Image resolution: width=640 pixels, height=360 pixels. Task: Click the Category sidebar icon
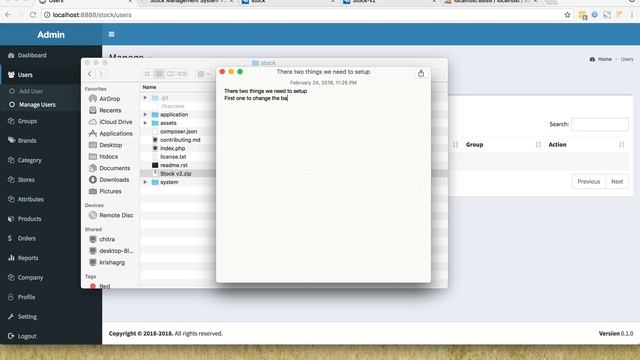click(x=11, y=160)
